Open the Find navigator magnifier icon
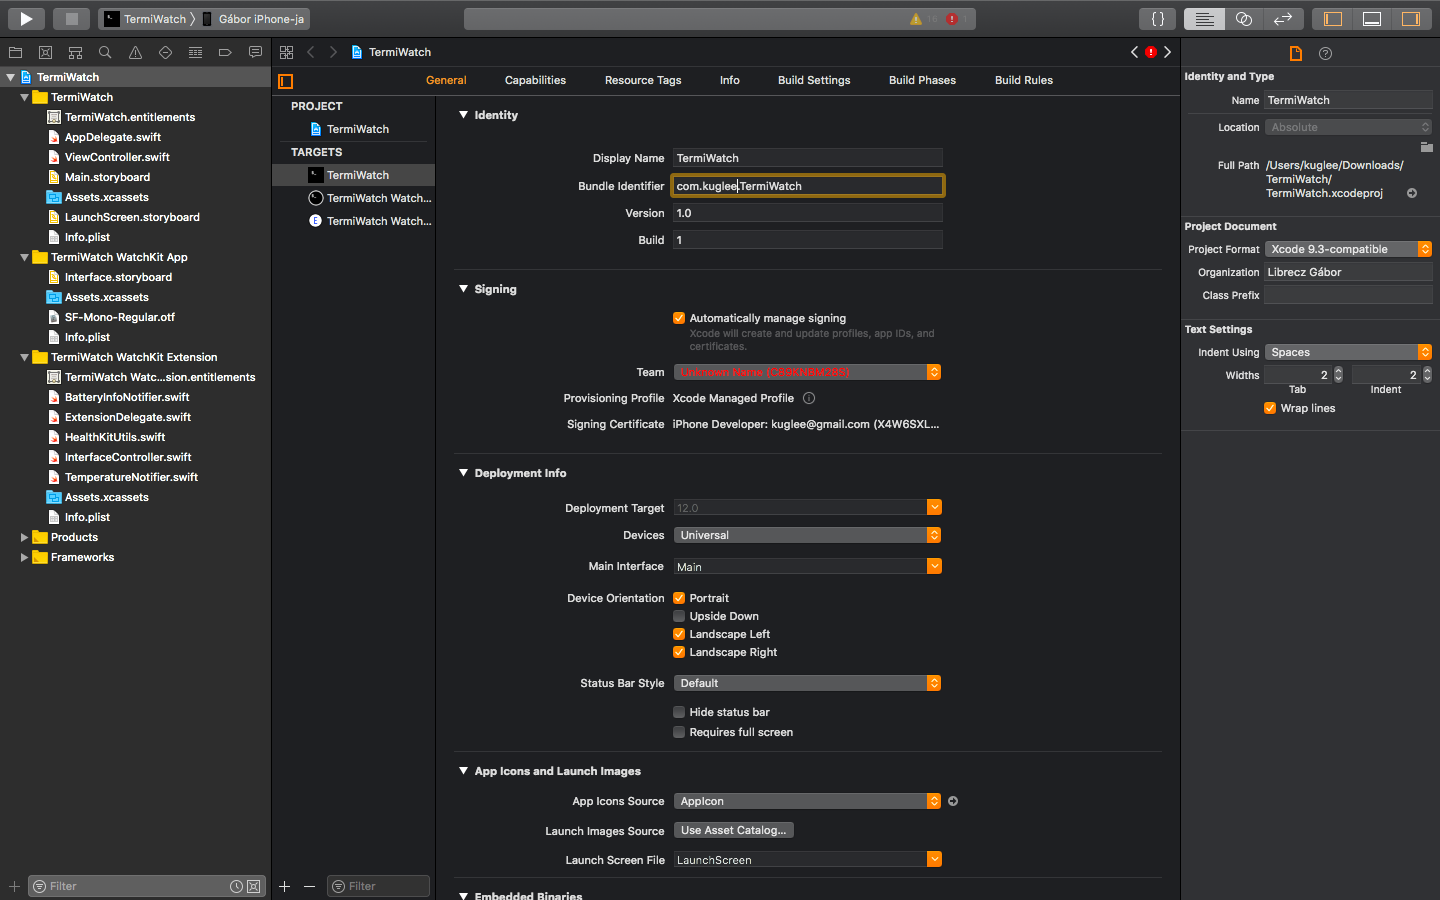 pyautogui.click(x=105, y=52)
